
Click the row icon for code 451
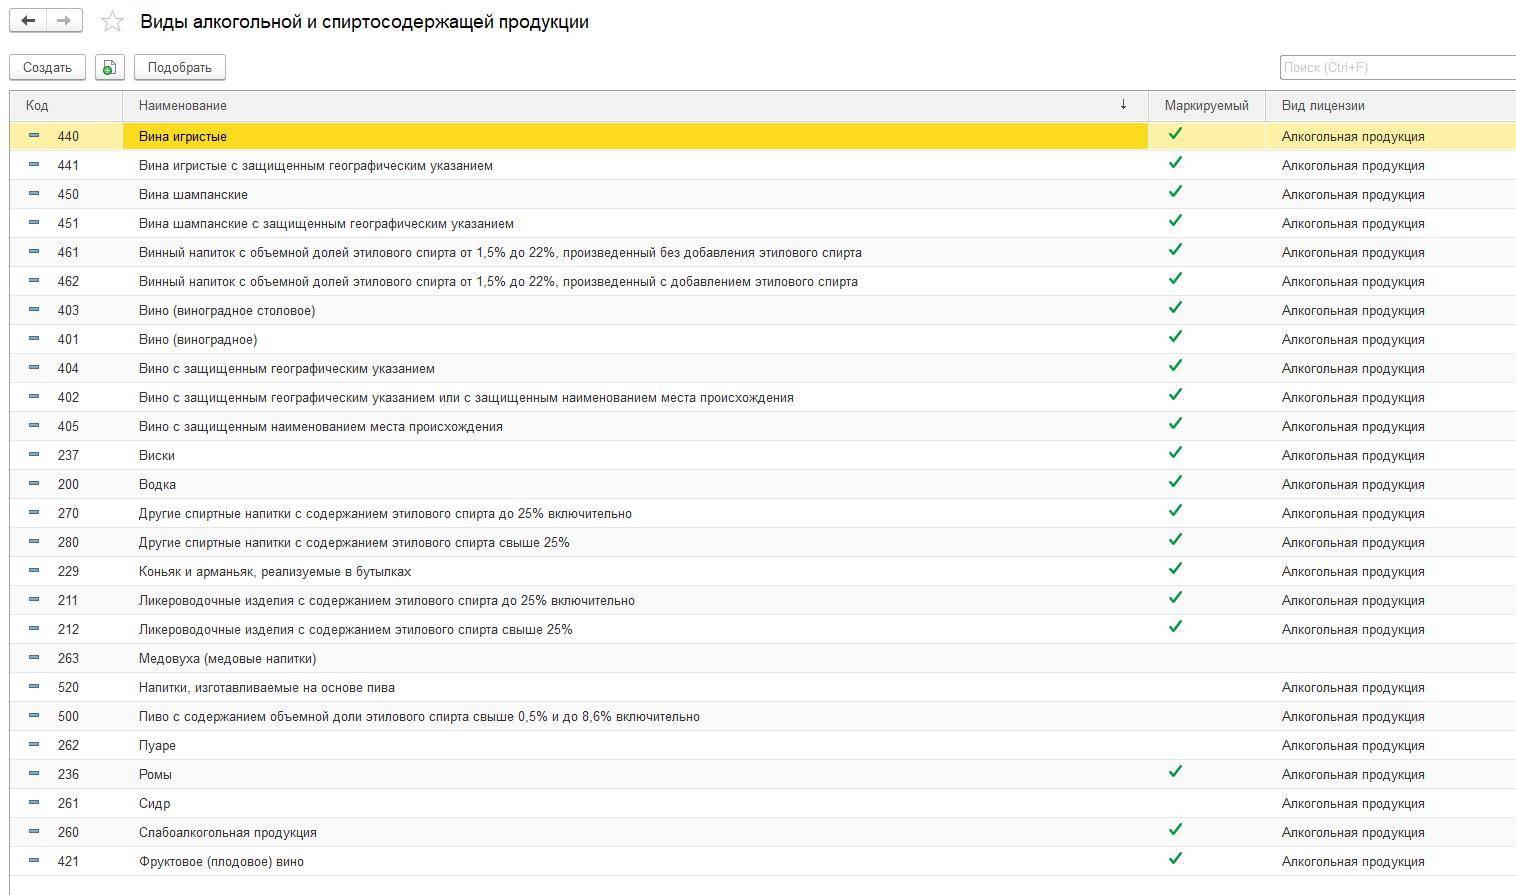(34, 222)
